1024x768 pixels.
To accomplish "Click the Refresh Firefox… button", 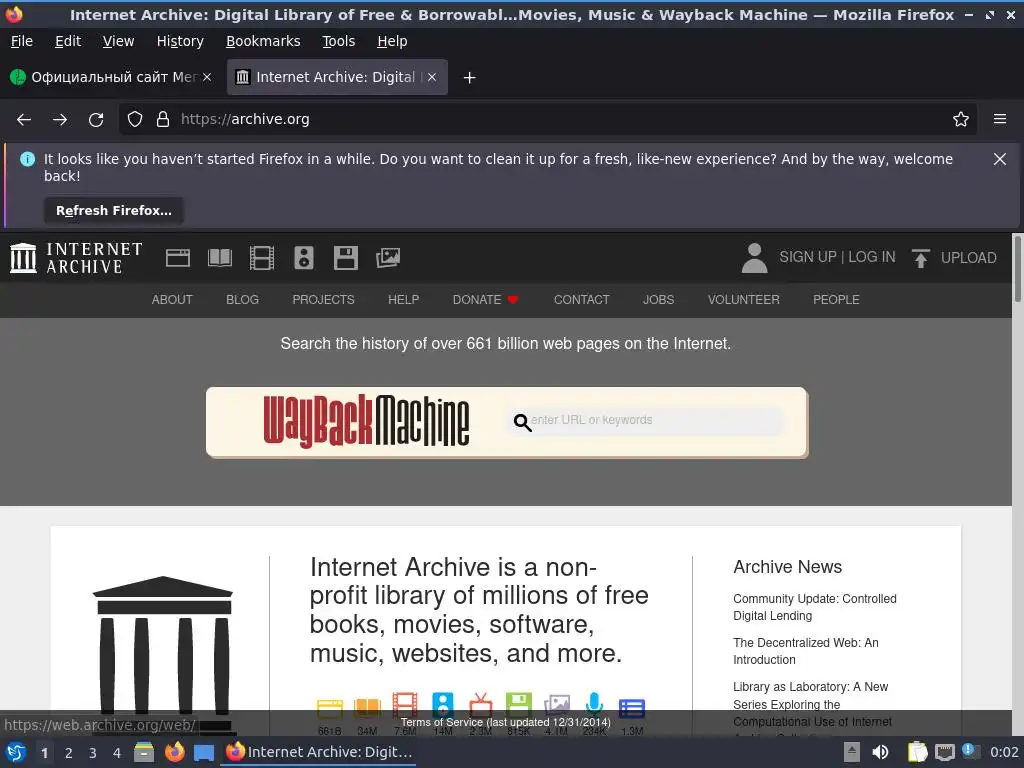I will (x=114, y=211).
